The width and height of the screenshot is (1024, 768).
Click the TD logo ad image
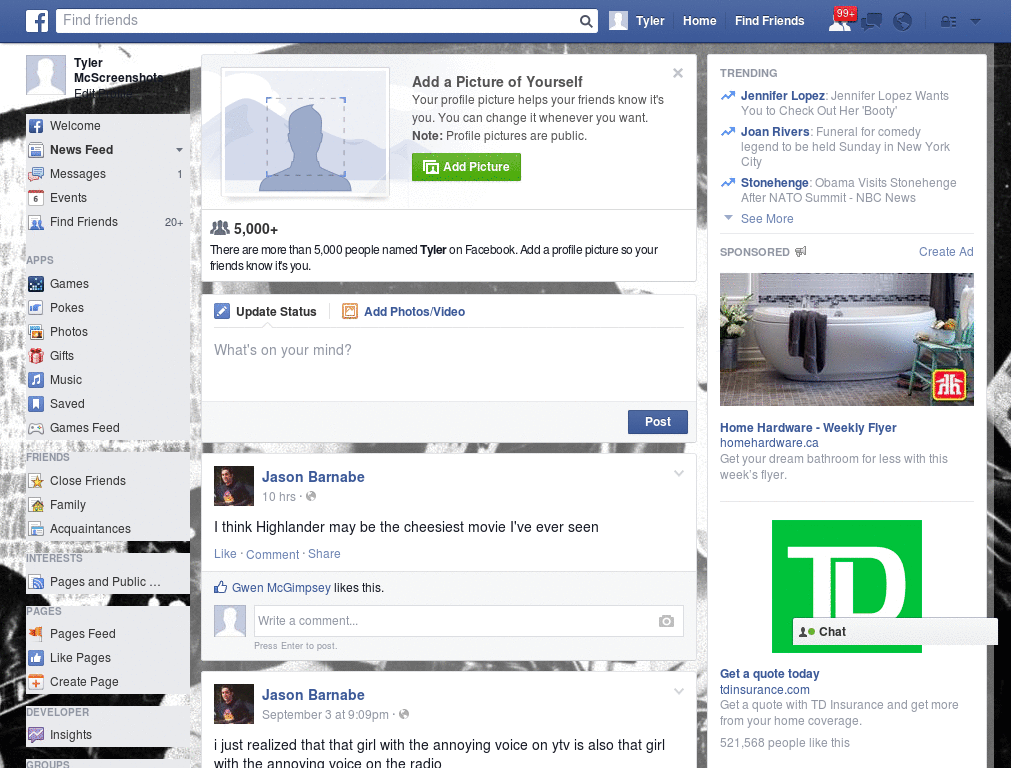tap(846, 586)
